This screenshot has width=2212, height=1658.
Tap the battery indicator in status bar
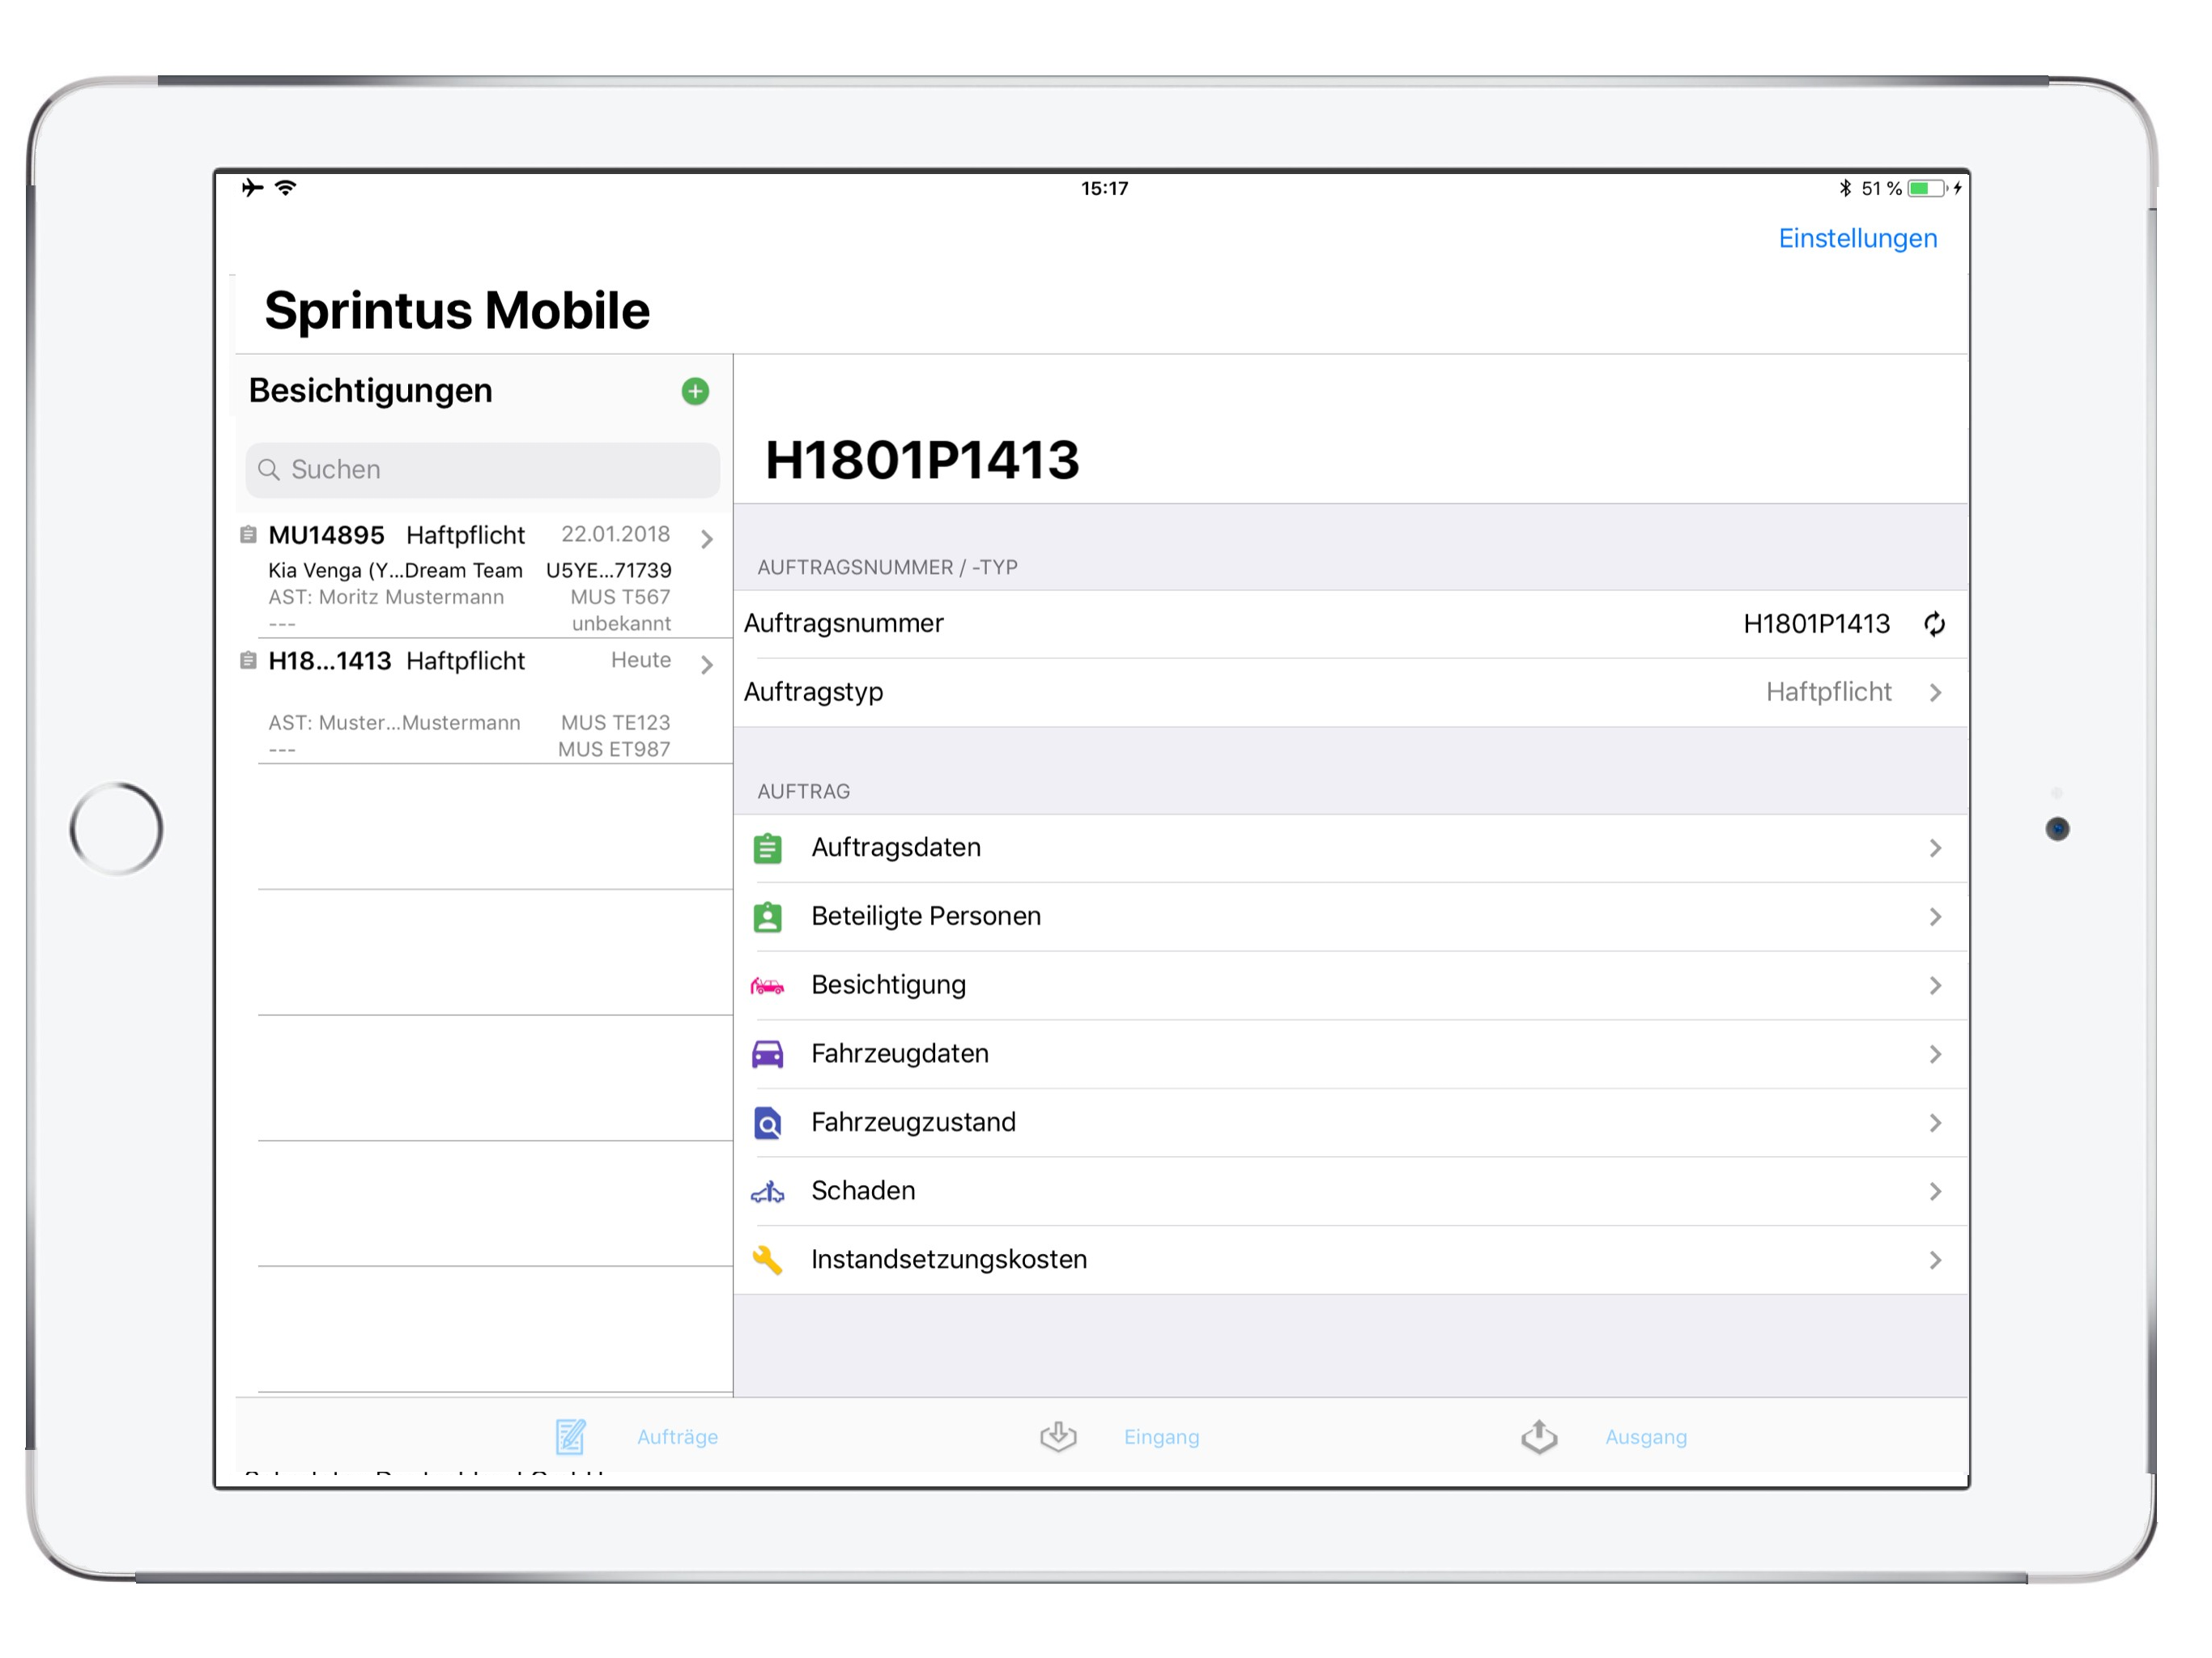[1927, 188]
